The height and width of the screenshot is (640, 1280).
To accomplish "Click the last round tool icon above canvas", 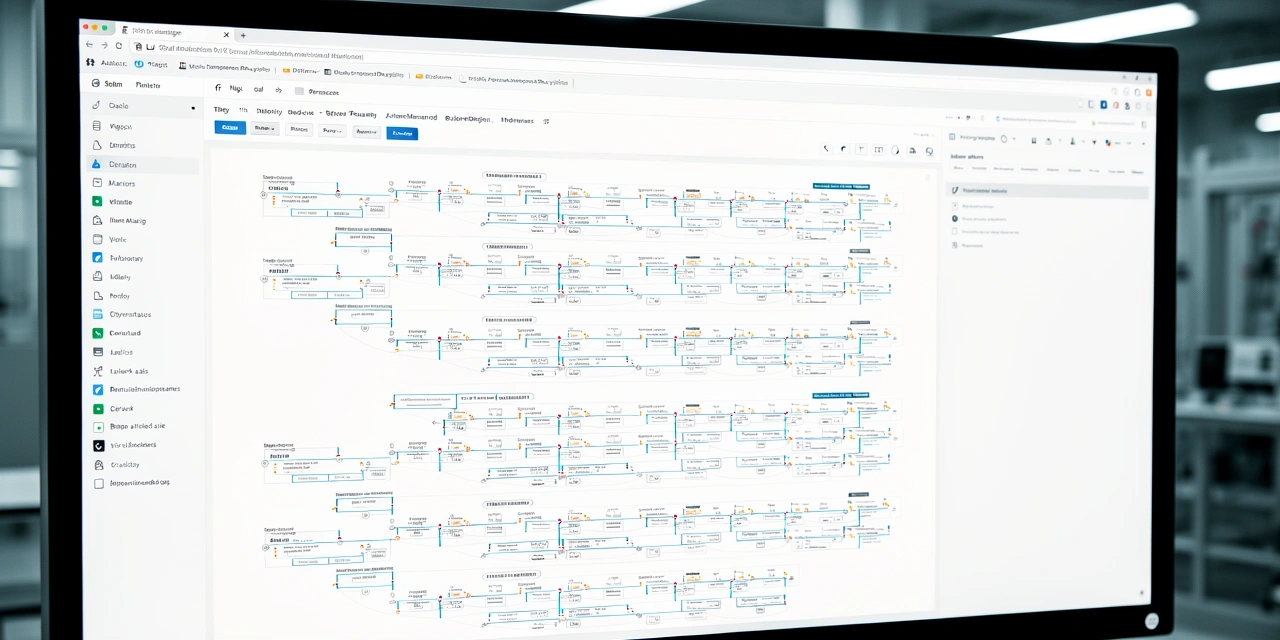I will [929, 151].
